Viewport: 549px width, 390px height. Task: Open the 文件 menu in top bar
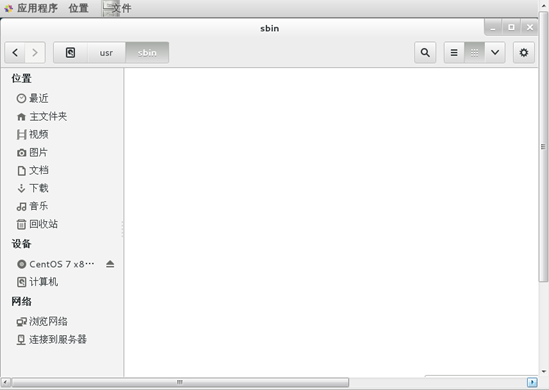[117, 8]
